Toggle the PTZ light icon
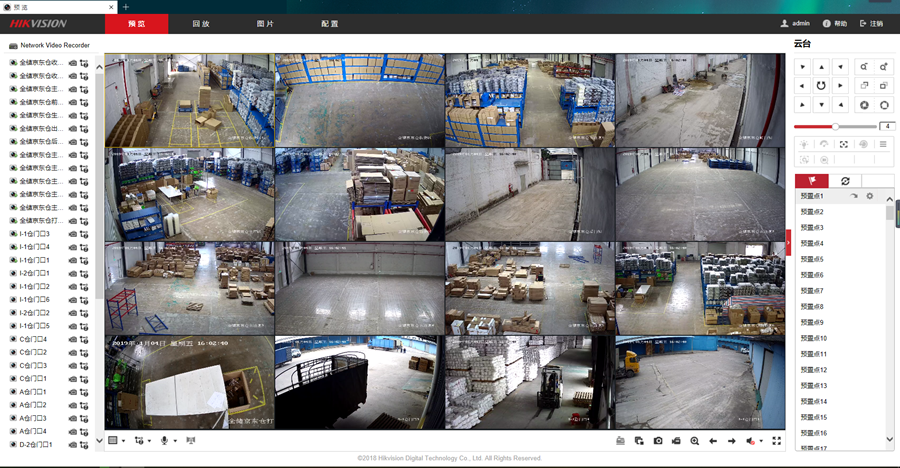Image resolution: width=900 pixels, height=468 pixels. (x=804, y=145)
